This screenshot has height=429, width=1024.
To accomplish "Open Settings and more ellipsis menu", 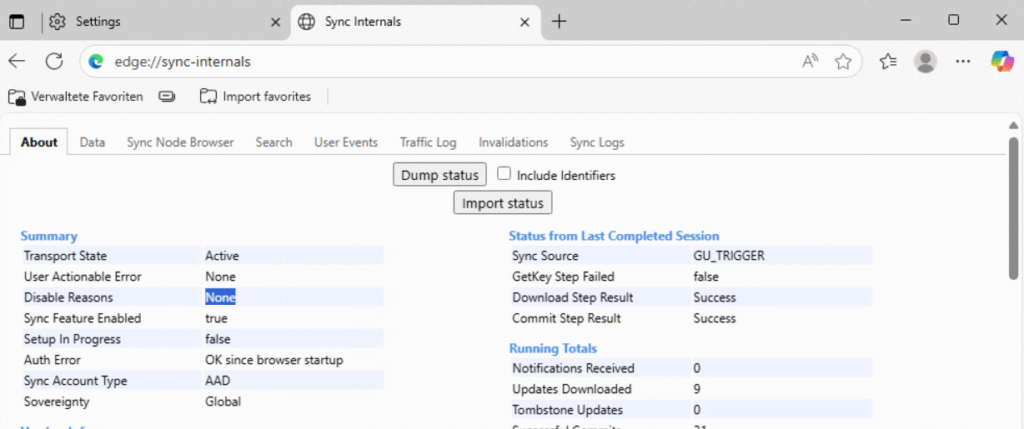I will 963,61.
